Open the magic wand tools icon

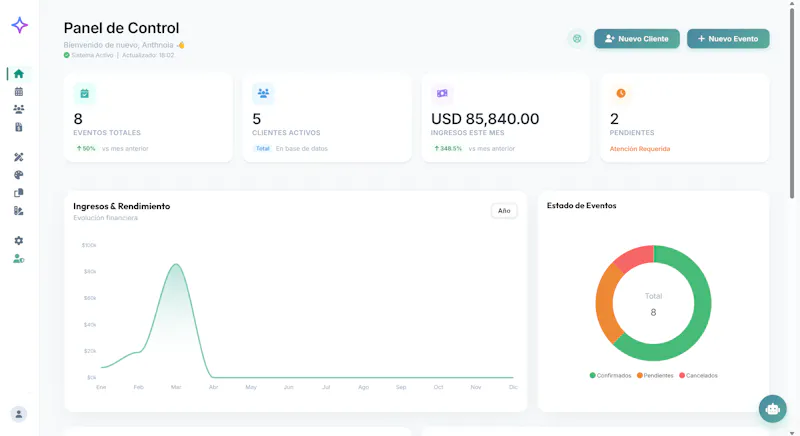pos(19,157)
